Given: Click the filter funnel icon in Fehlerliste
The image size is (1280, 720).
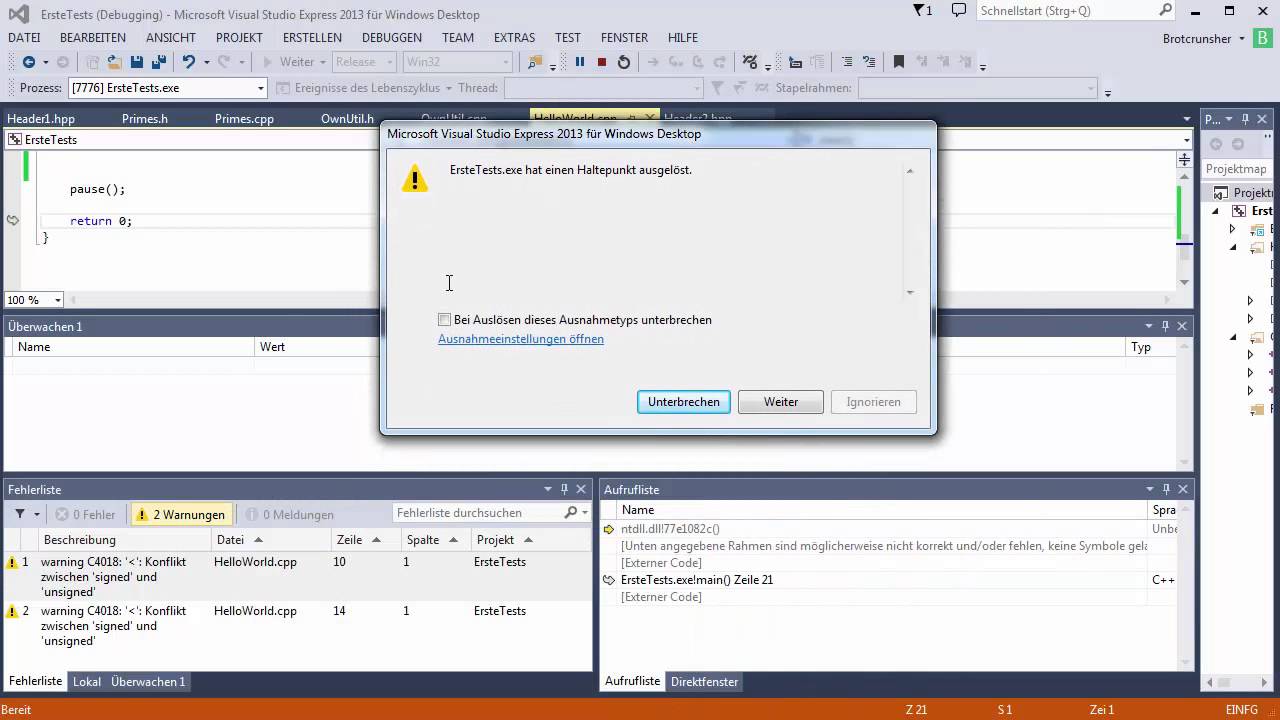Looking at the screenshot, I should (20, 514).
